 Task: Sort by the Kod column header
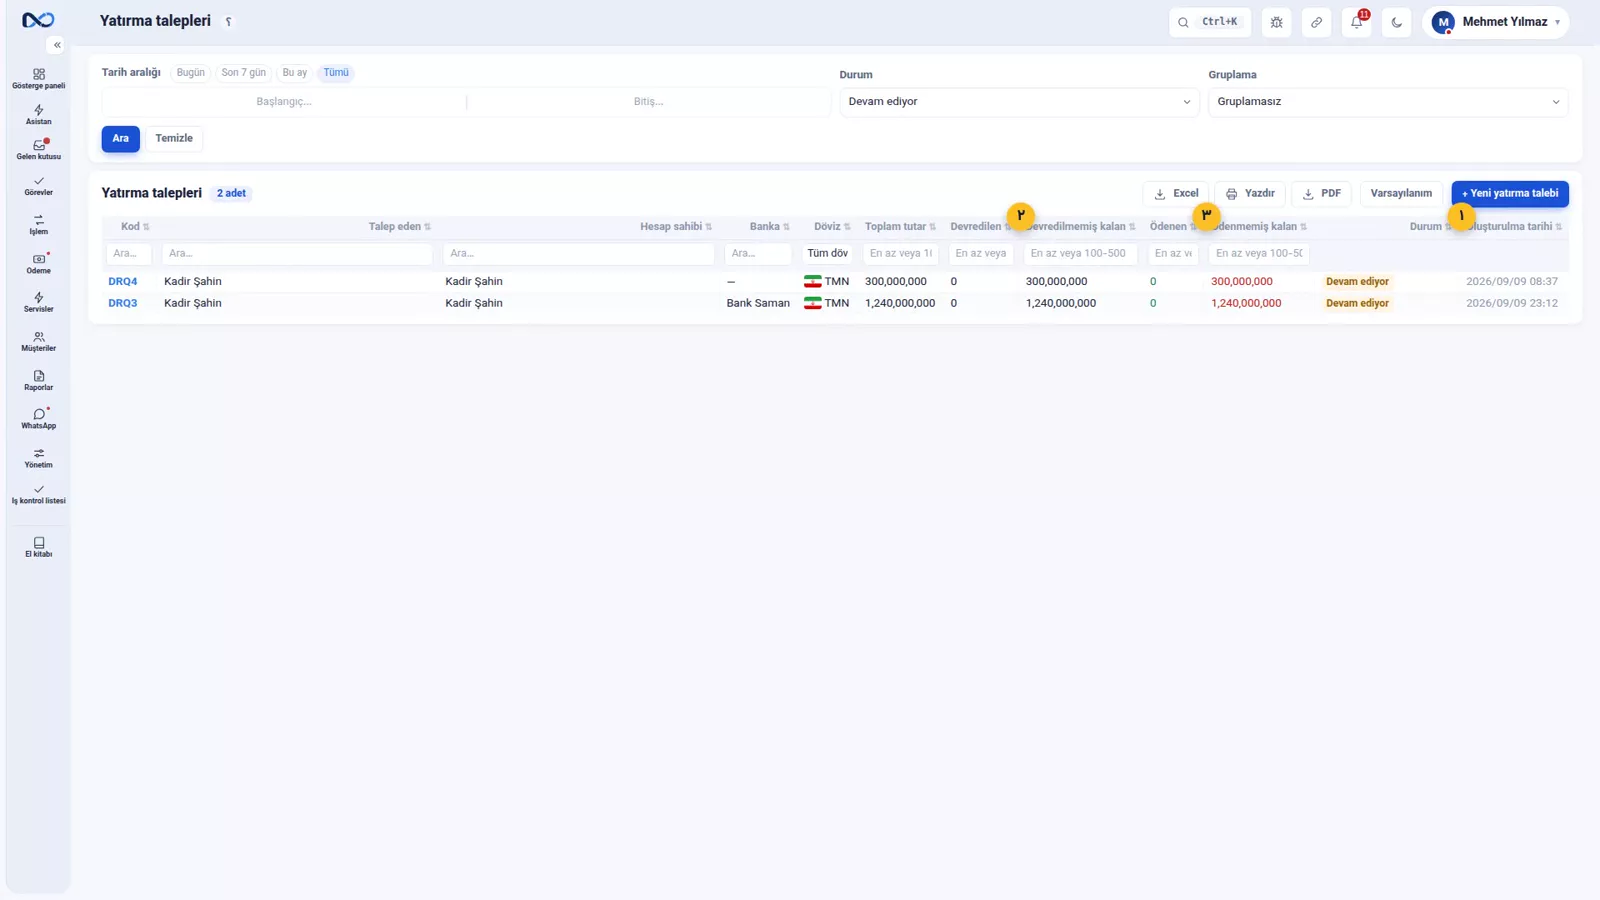[x=135, y=227]
